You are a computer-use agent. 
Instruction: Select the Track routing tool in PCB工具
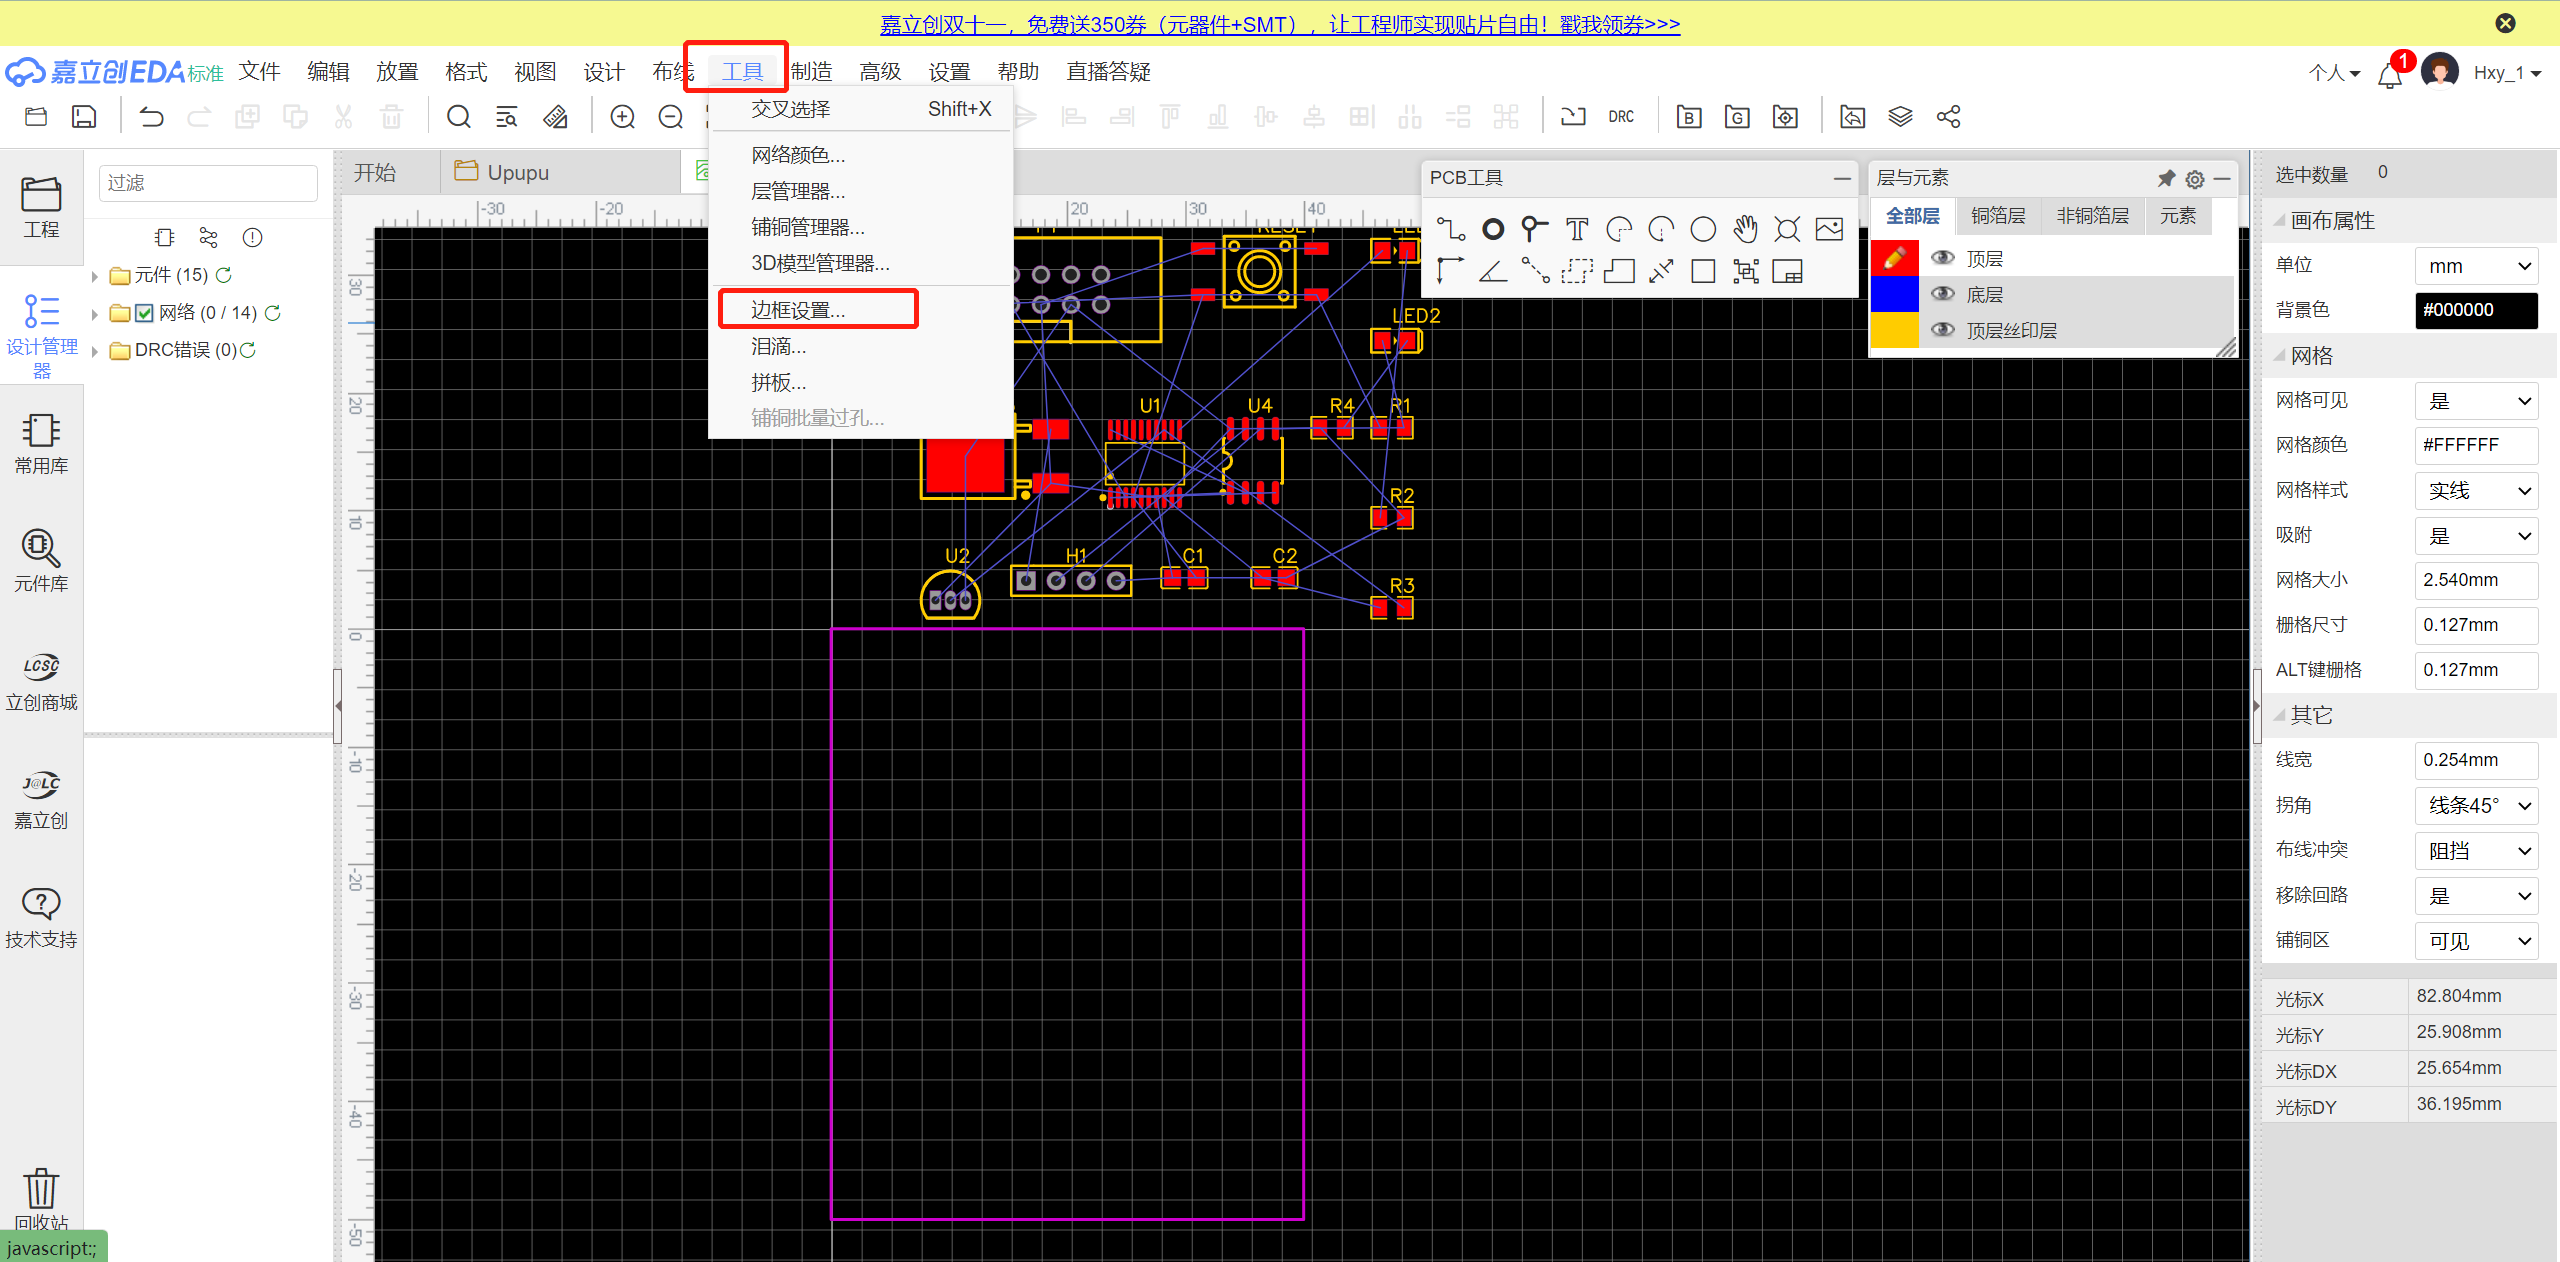pos(1450,229)
